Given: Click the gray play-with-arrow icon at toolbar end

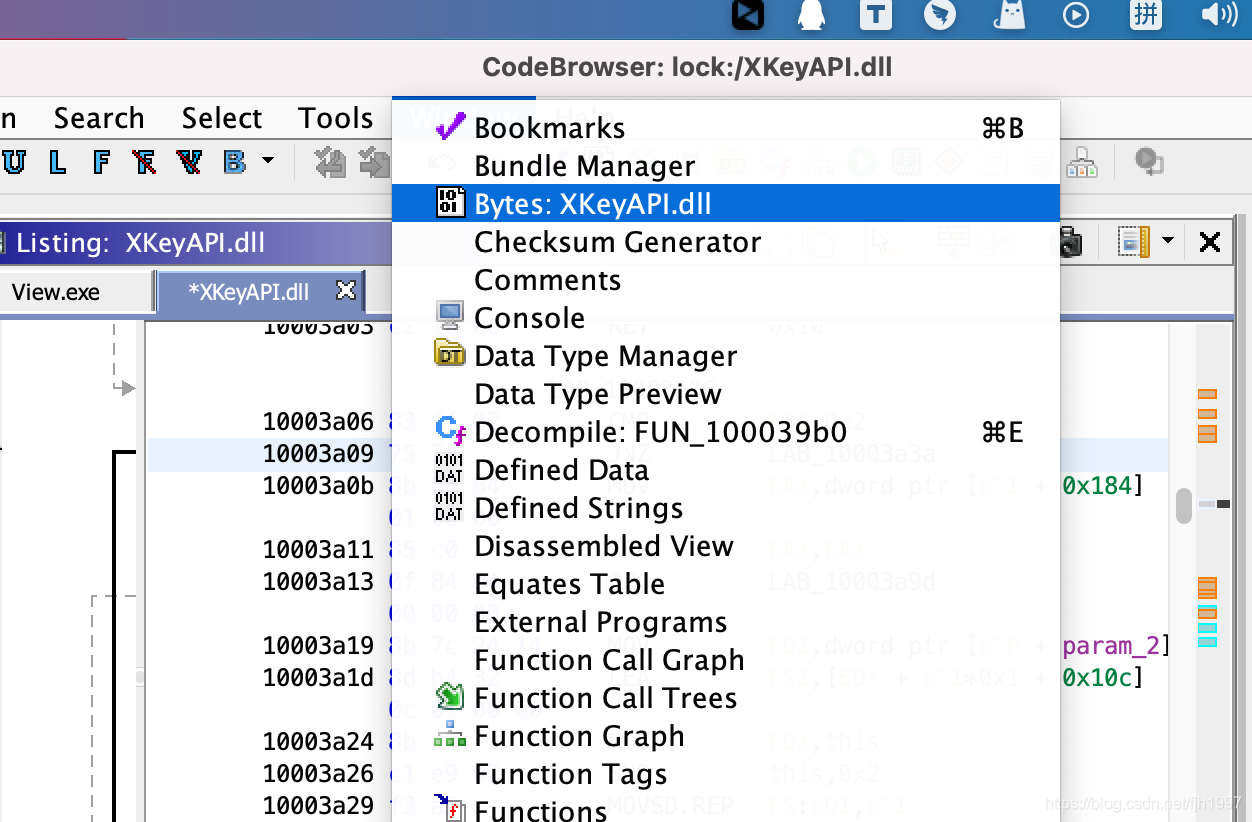Looking at the screenshot, I should [x=1148, y=162].
